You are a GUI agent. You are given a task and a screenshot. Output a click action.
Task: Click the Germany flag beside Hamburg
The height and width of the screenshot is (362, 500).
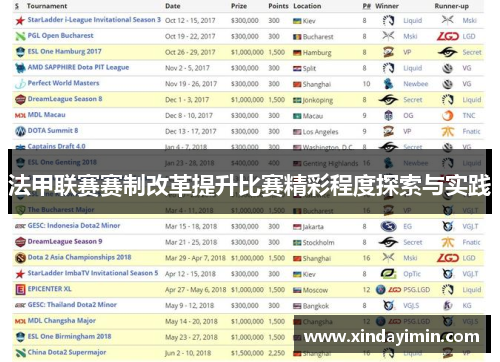(297, 53)
